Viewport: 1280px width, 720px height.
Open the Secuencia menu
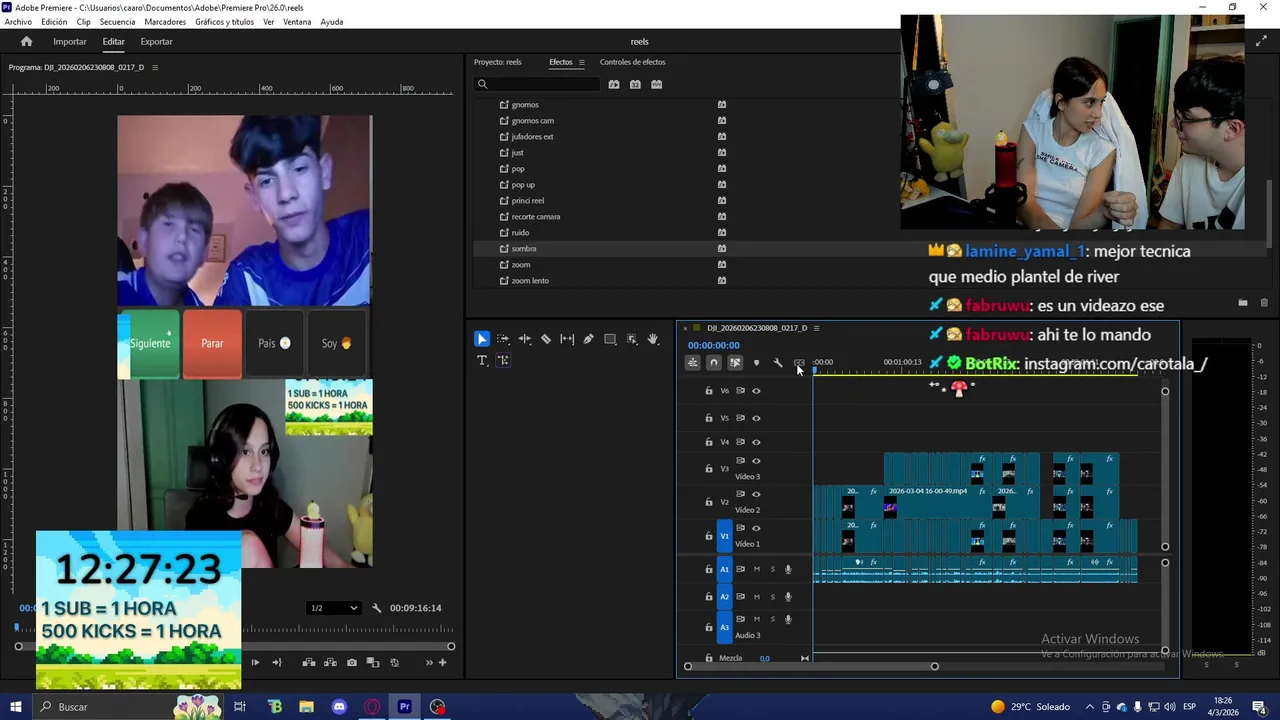[117, 22]
